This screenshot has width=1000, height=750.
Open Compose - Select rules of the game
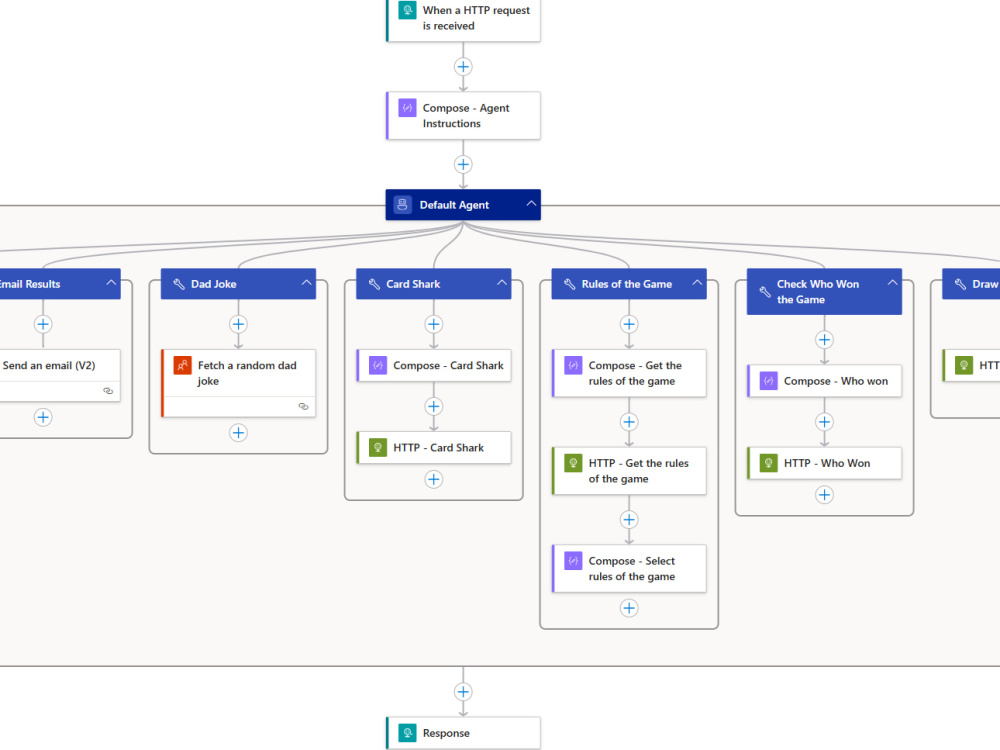(x=629, y=568)
